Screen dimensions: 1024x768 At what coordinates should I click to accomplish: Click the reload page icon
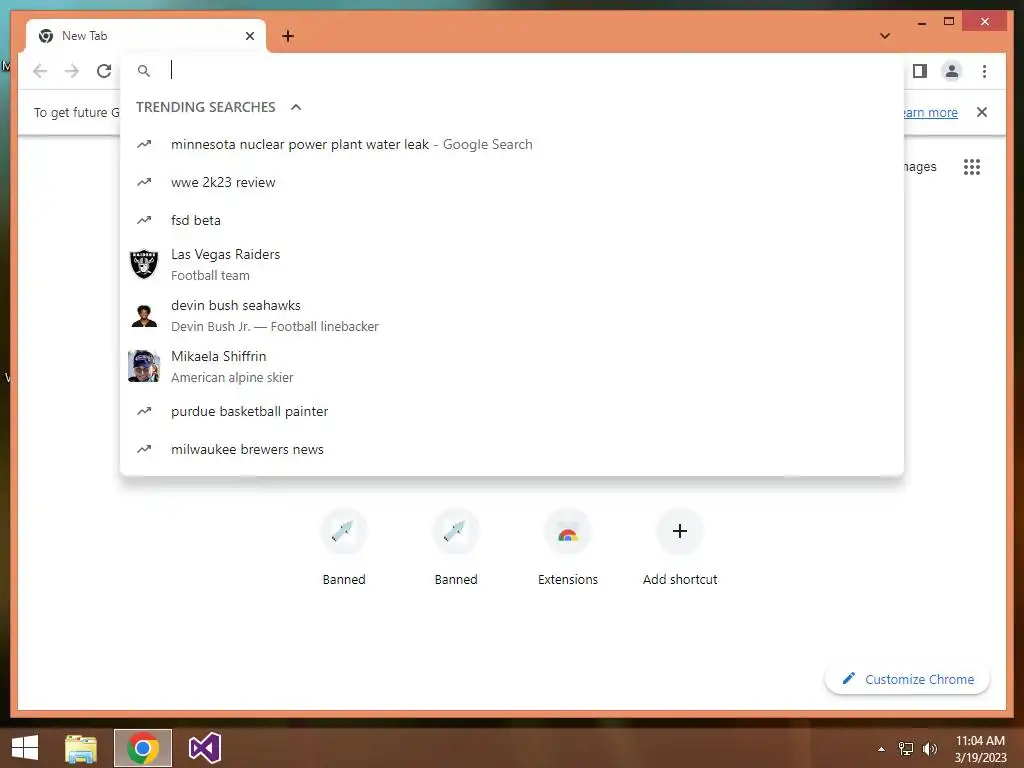click(104, 71)
